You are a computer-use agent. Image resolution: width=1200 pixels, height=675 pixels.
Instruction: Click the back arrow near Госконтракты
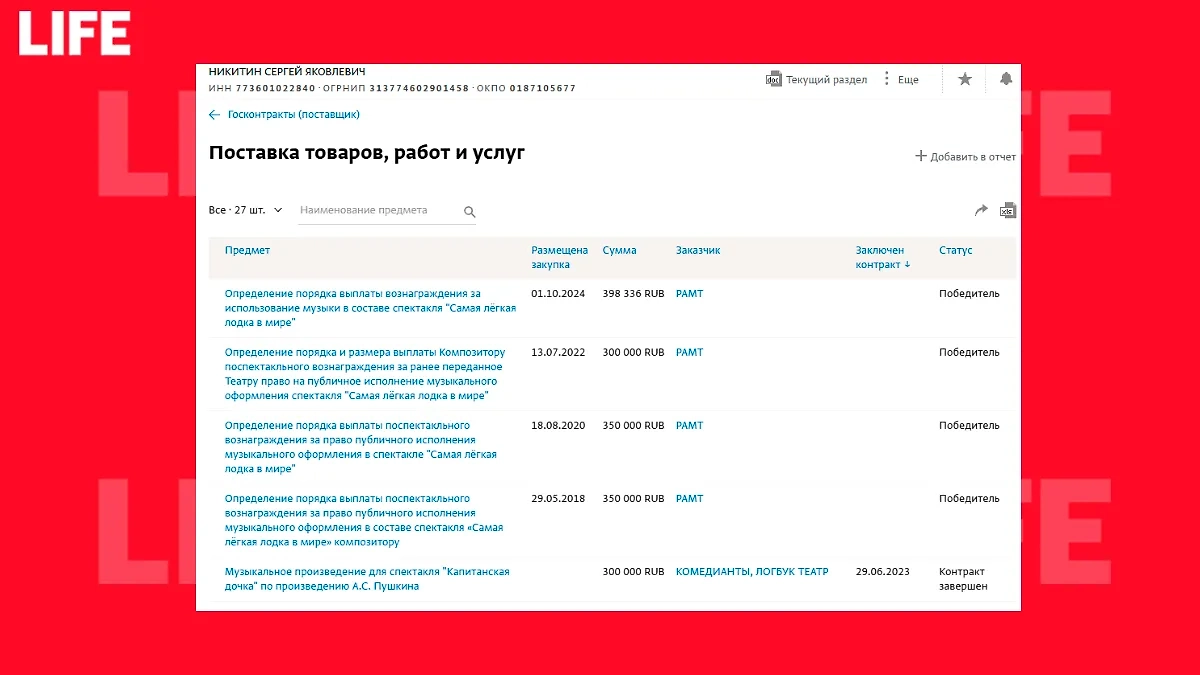pyautogui.click(x=214, y=114)
